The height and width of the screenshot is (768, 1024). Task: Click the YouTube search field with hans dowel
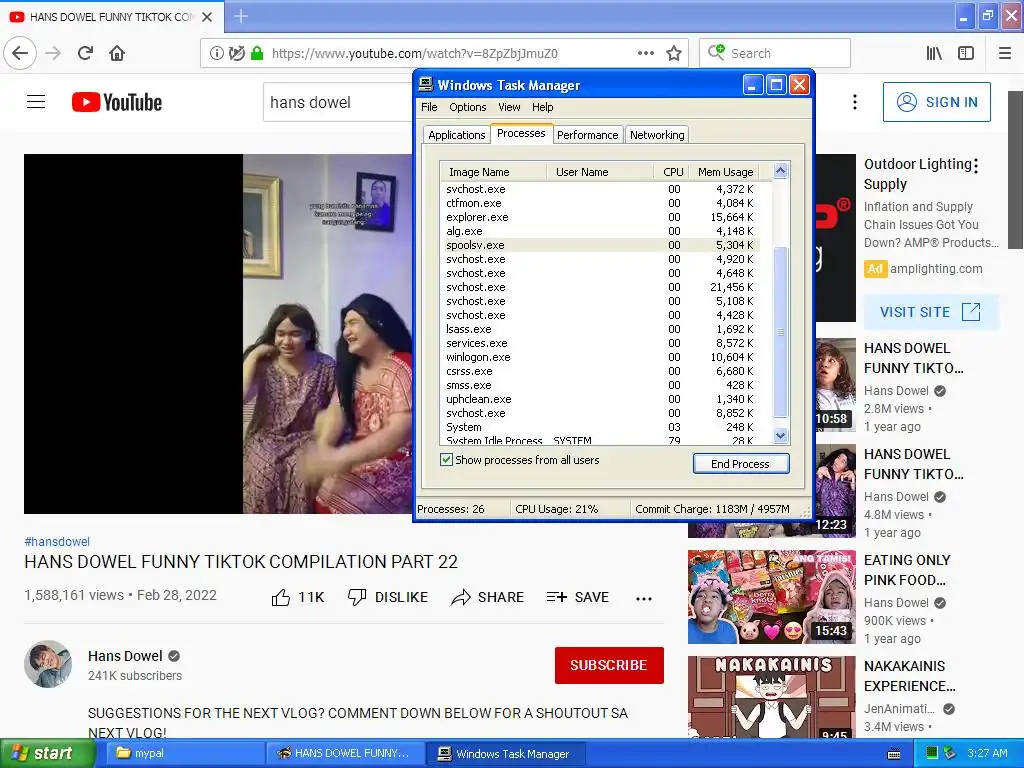(338, 102)
